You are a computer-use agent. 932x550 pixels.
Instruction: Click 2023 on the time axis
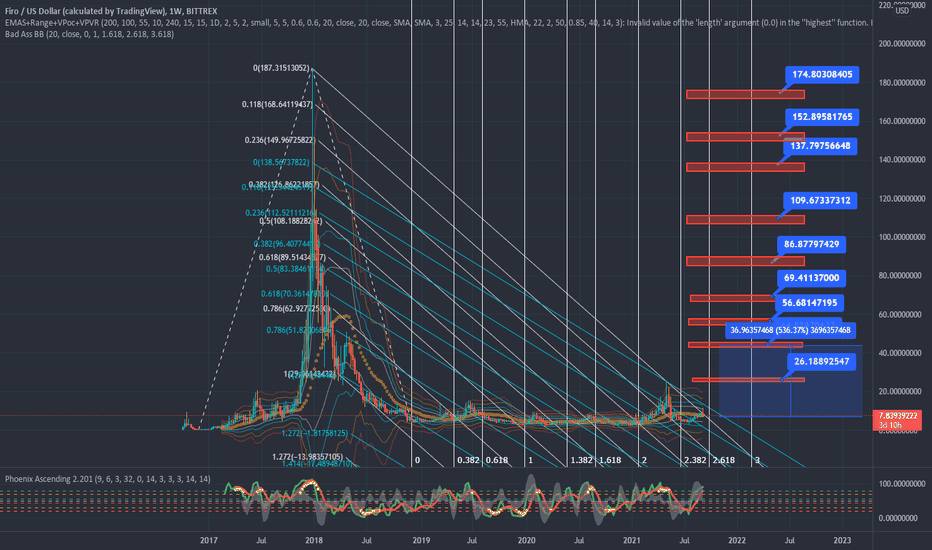pos(842,540)
